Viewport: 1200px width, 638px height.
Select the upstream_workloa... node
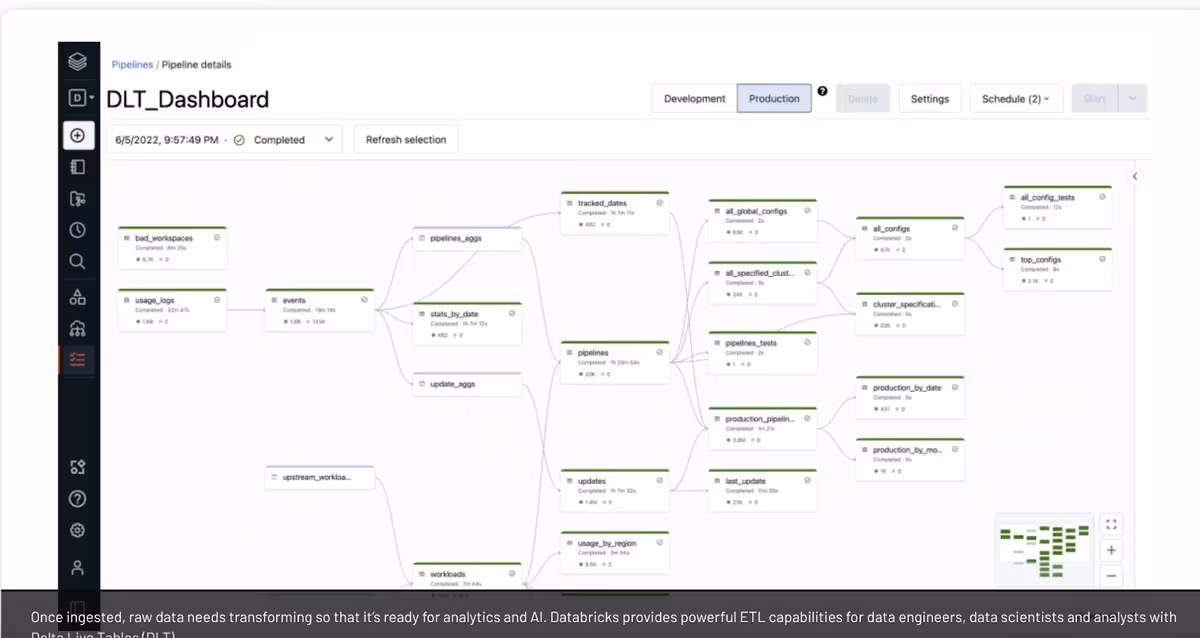point(319,478)
